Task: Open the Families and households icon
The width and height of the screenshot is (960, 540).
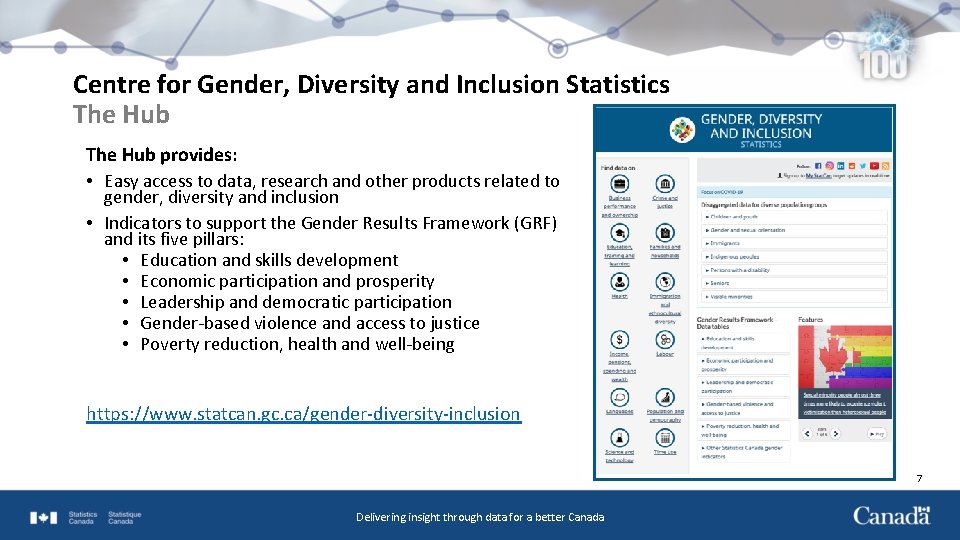Action: [x=665, y=233]
